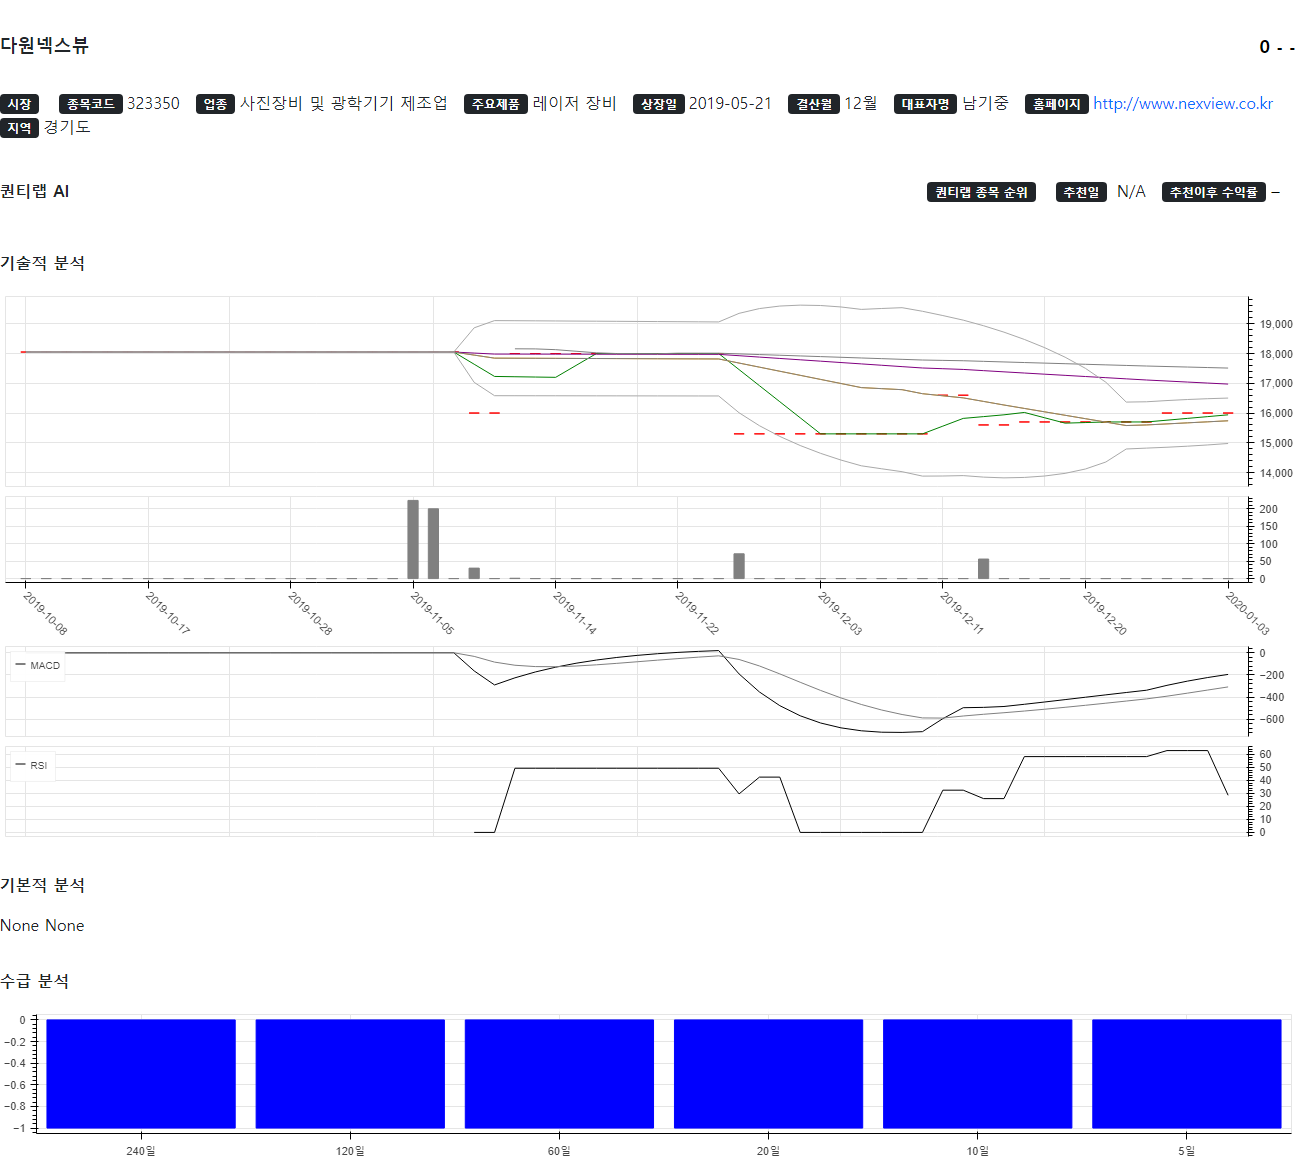Click the 주요제품 badge
The width and height of the screenshot is (1296, 1167).
(496, 104)
